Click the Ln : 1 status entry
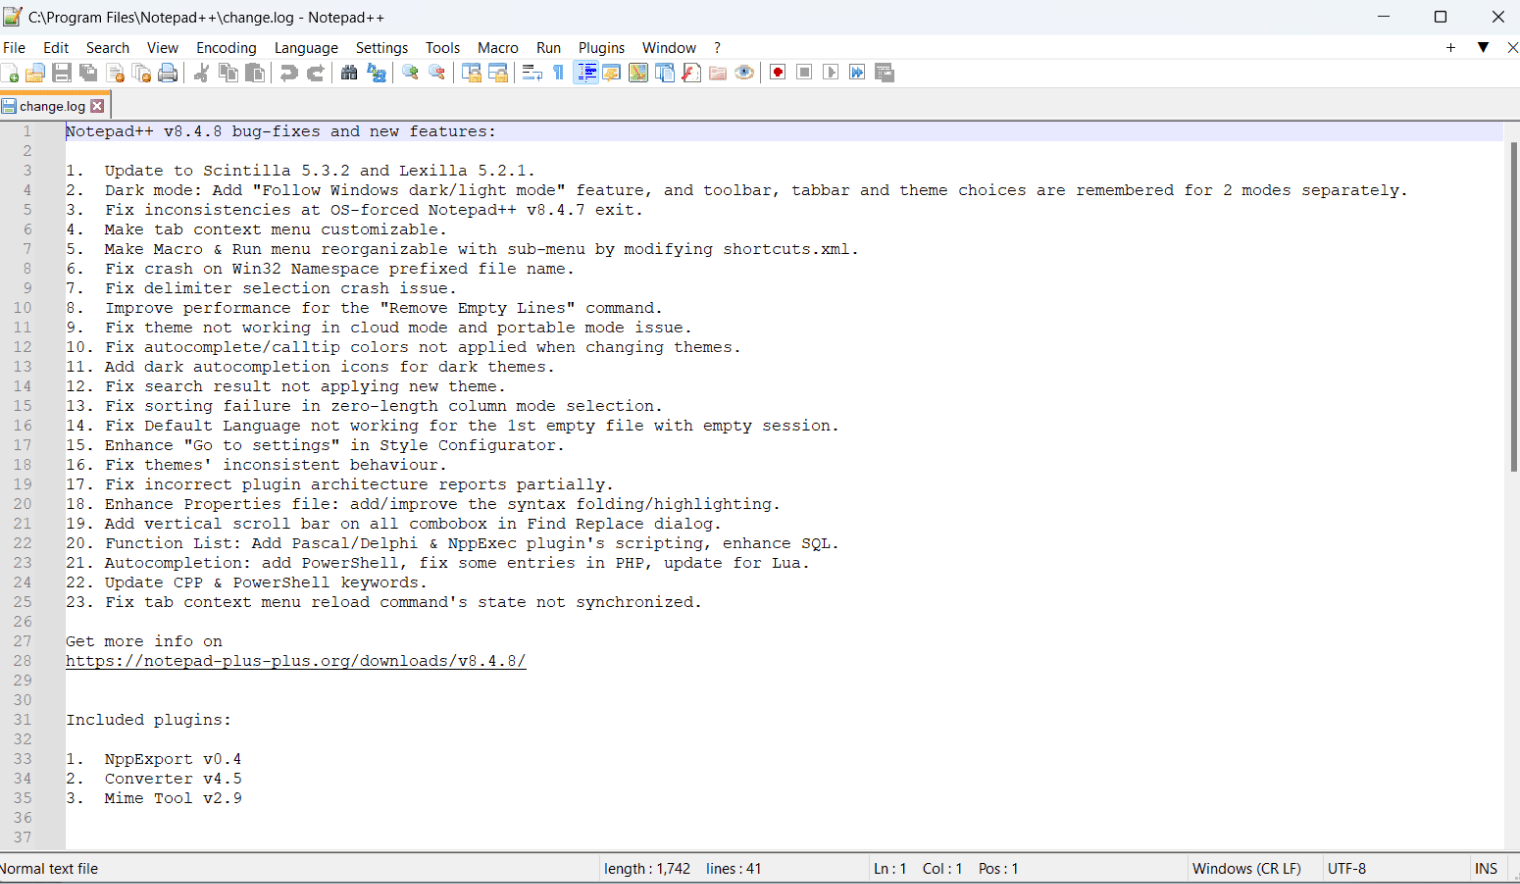This screenshot has width=1520, height=884. (x=890, y=869)
